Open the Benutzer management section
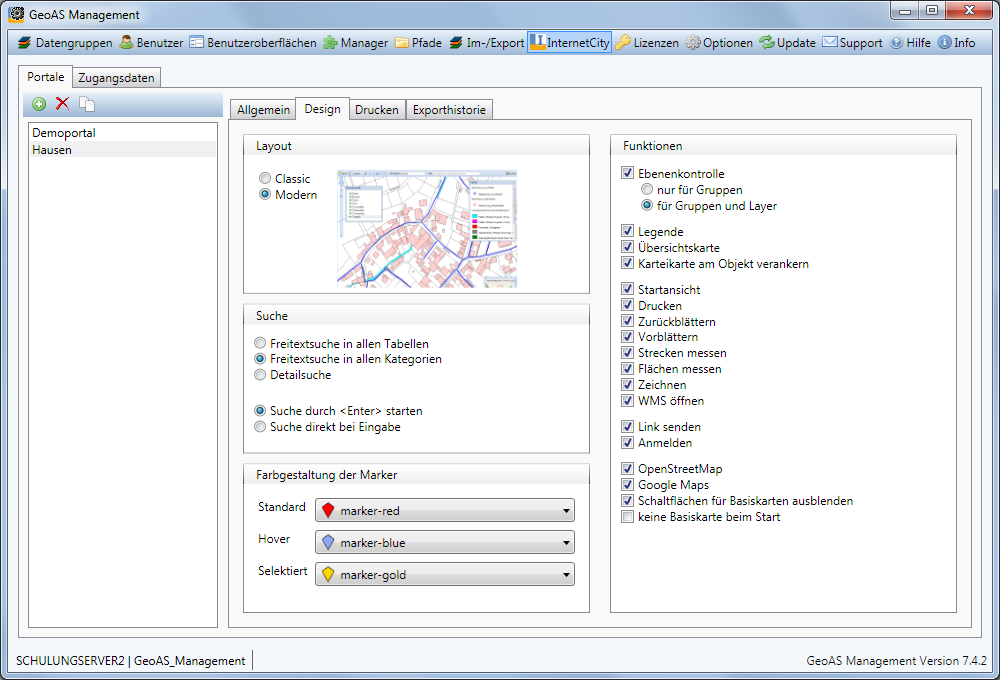 point(151,43)
